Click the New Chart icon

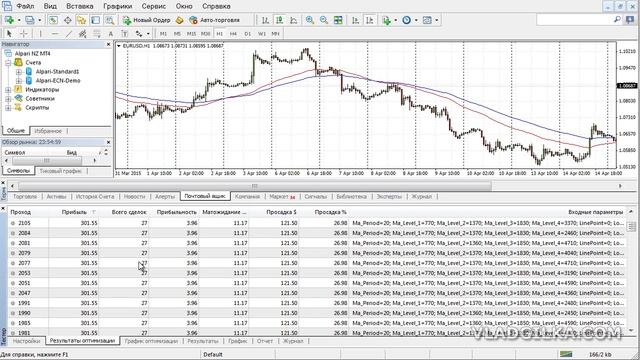9,20
